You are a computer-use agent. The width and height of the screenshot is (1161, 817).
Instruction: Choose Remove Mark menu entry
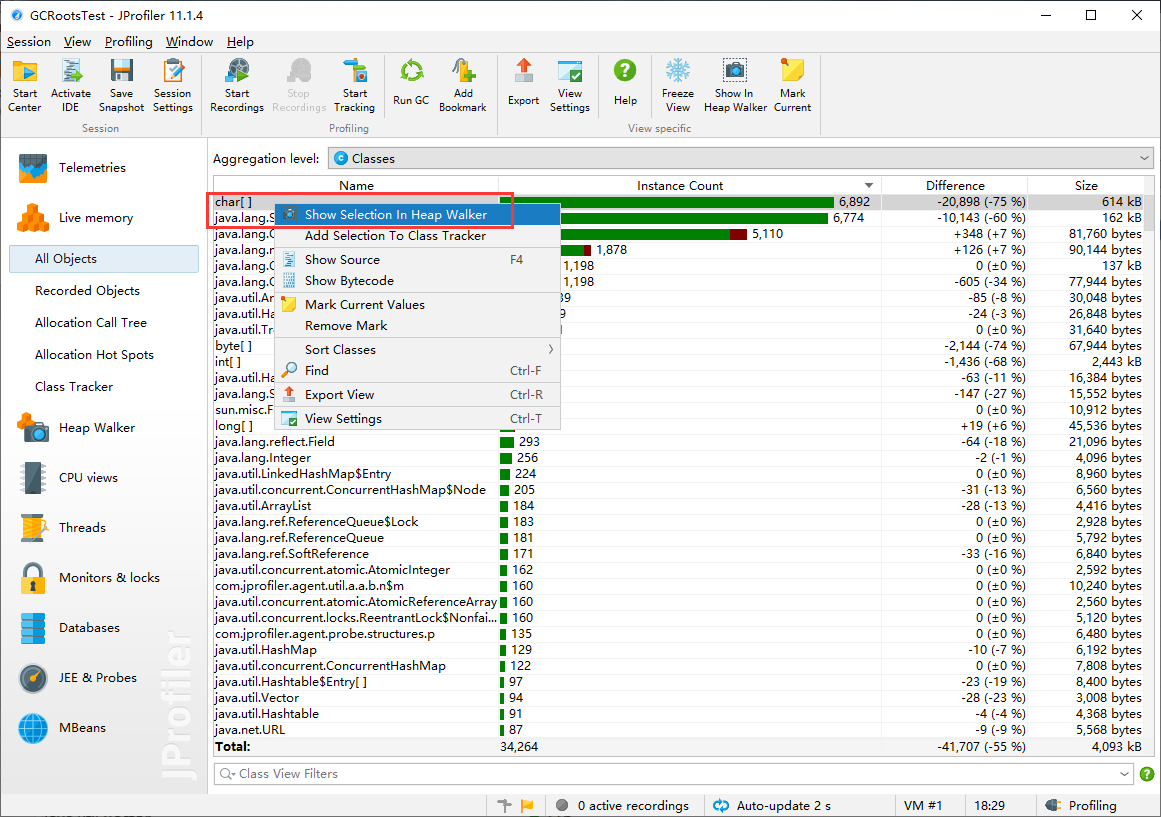tap(417, 326)
